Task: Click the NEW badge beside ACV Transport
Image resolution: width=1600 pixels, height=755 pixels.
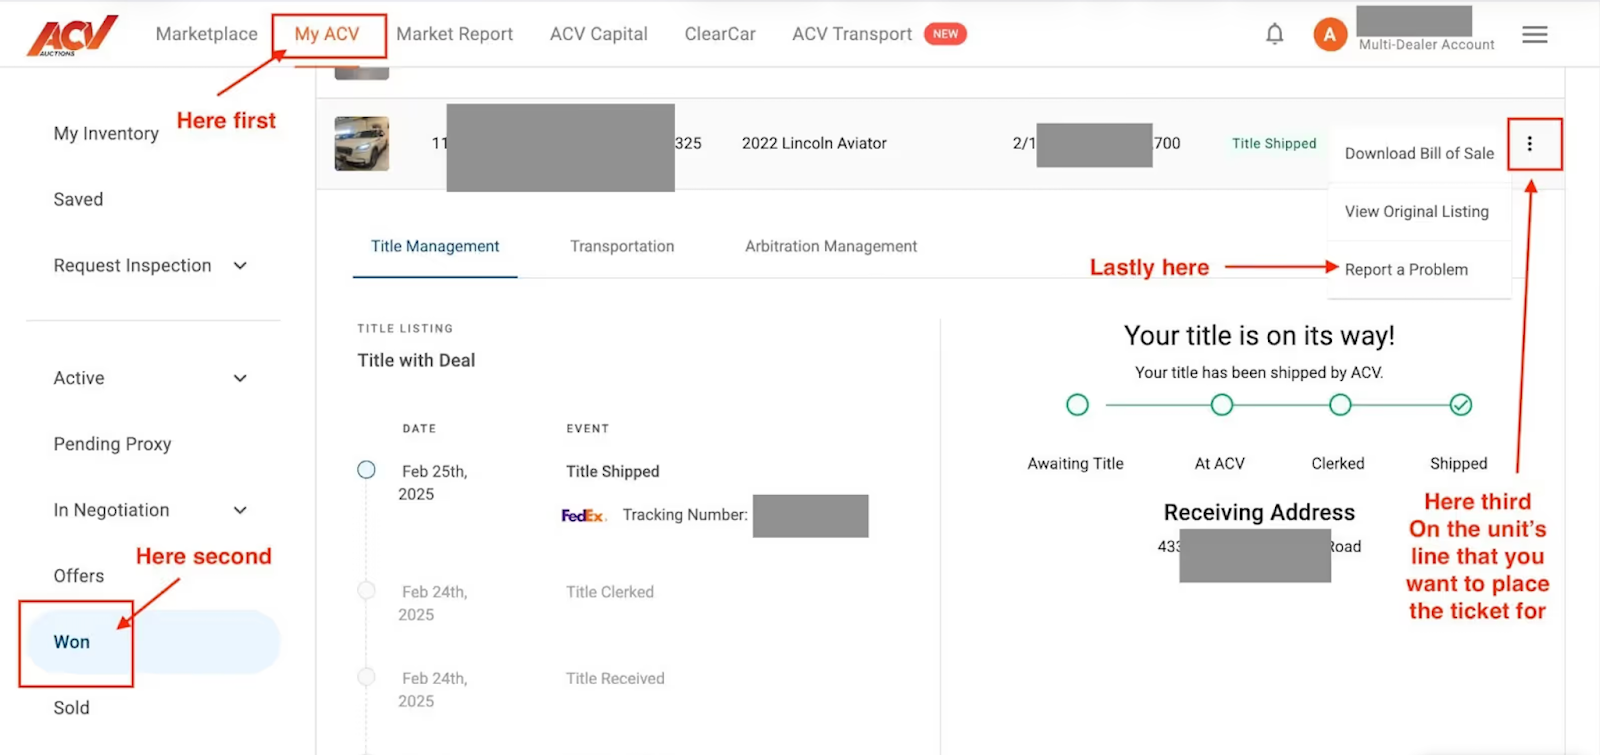Action: [945, 34]
